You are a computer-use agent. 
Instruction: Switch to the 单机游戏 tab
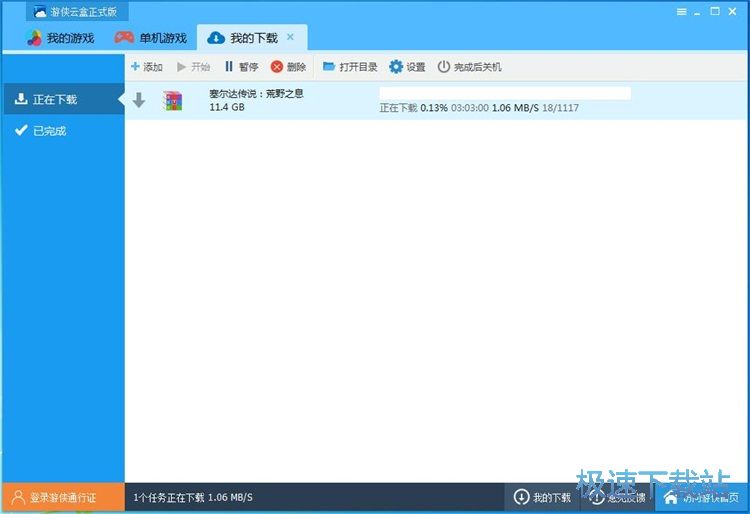pos(151,38)
